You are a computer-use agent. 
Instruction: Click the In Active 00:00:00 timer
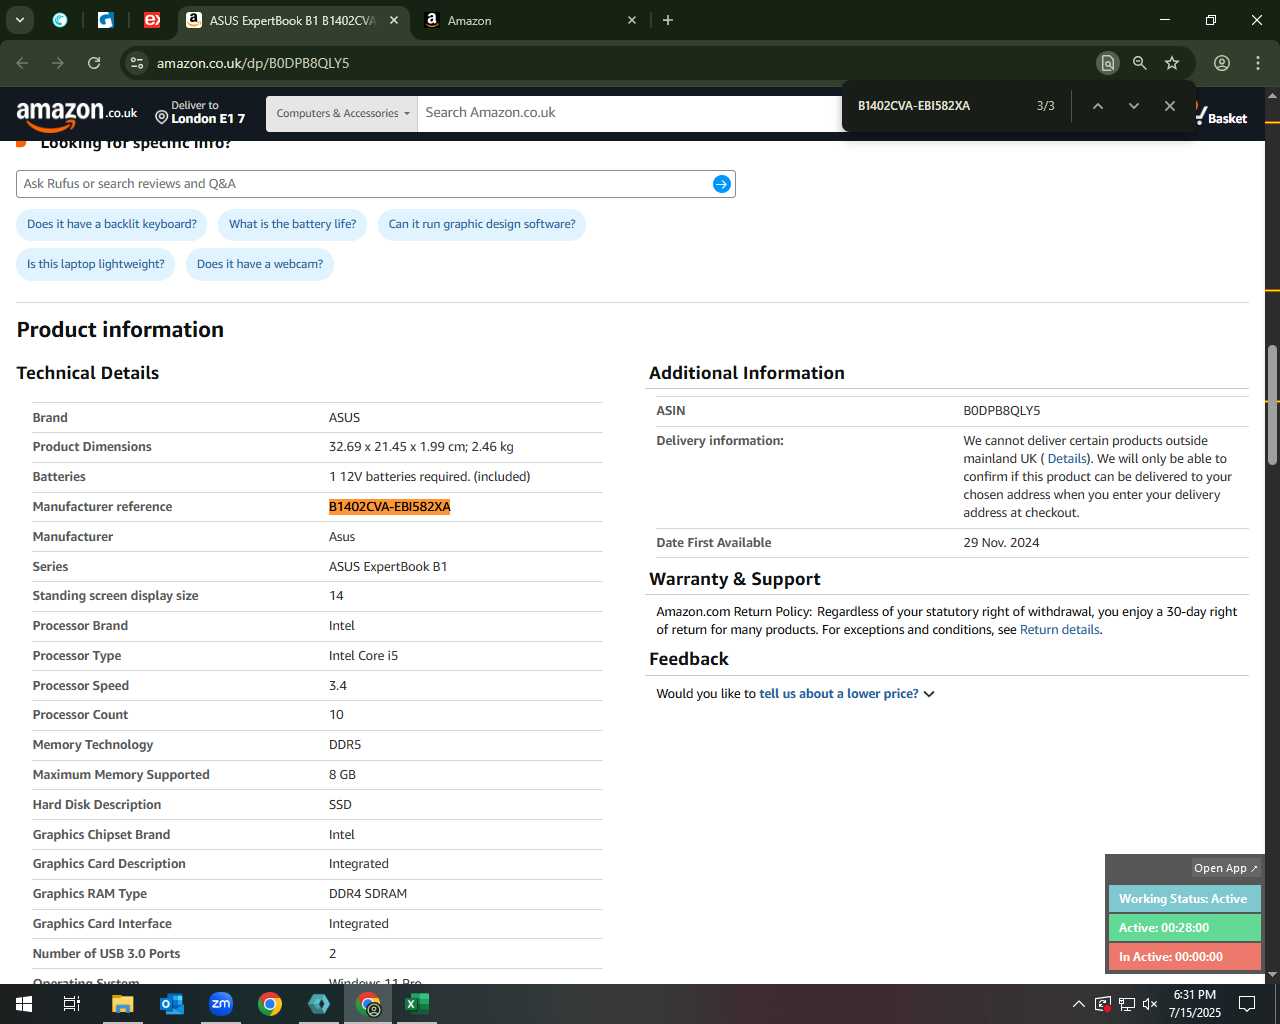tap(1184, 957)
